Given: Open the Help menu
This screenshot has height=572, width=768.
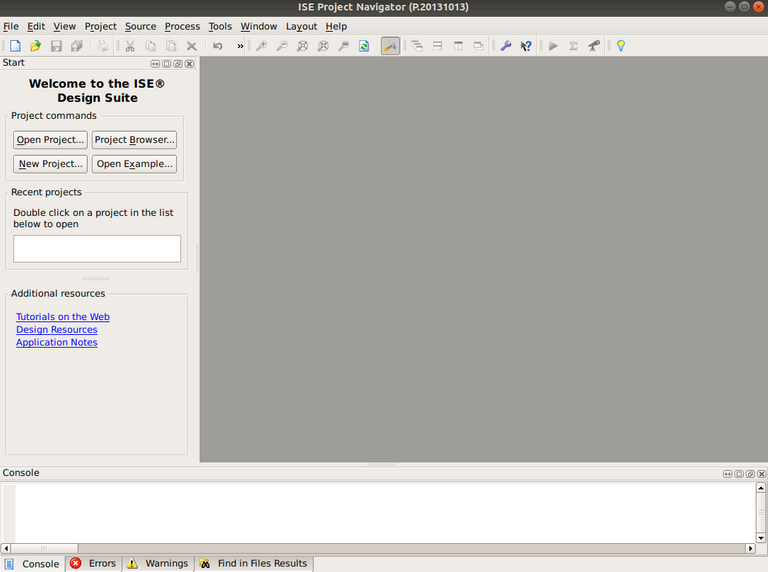Looking at the screenshot, I should [x=336, y=26].
